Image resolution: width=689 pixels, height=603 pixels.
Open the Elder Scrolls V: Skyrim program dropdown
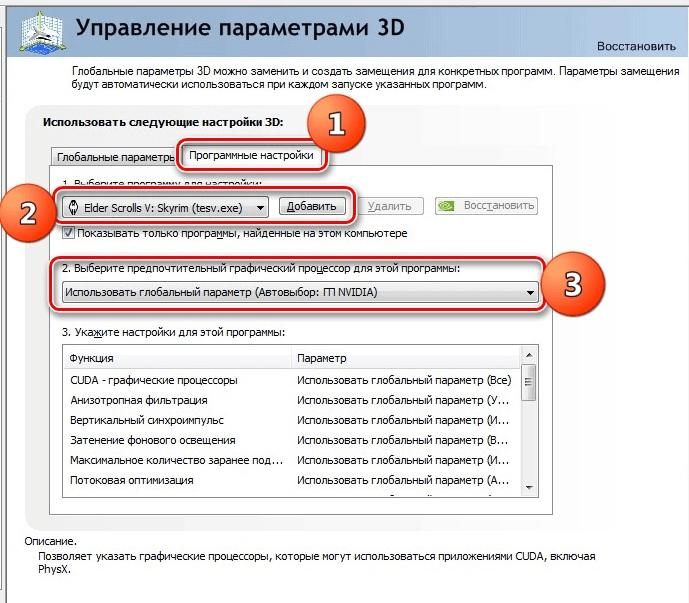(x=165, y=207)
